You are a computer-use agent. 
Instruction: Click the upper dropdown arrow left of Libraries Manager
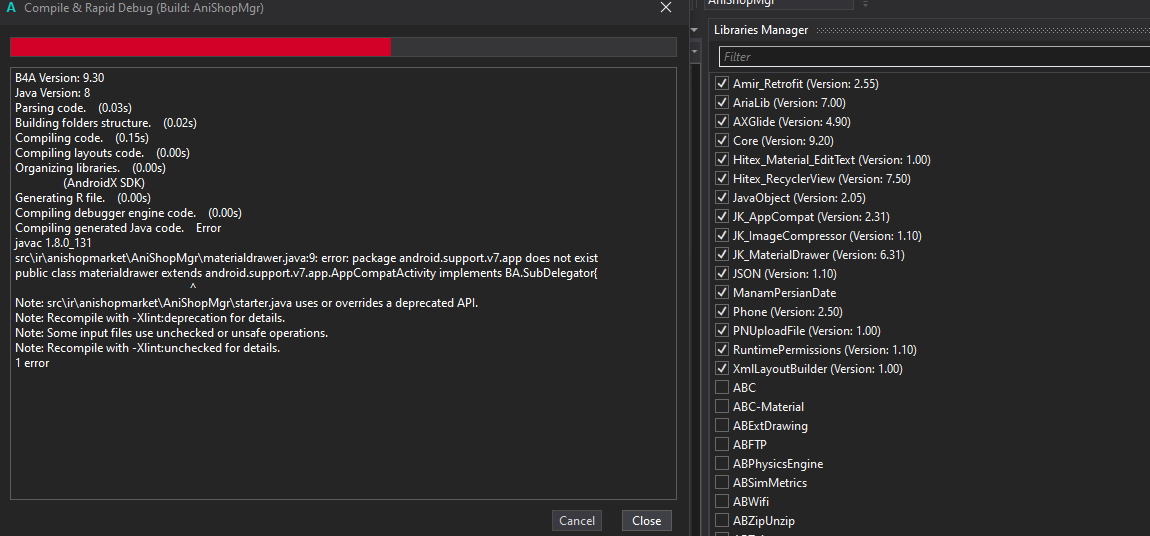(x=696, y=30)
